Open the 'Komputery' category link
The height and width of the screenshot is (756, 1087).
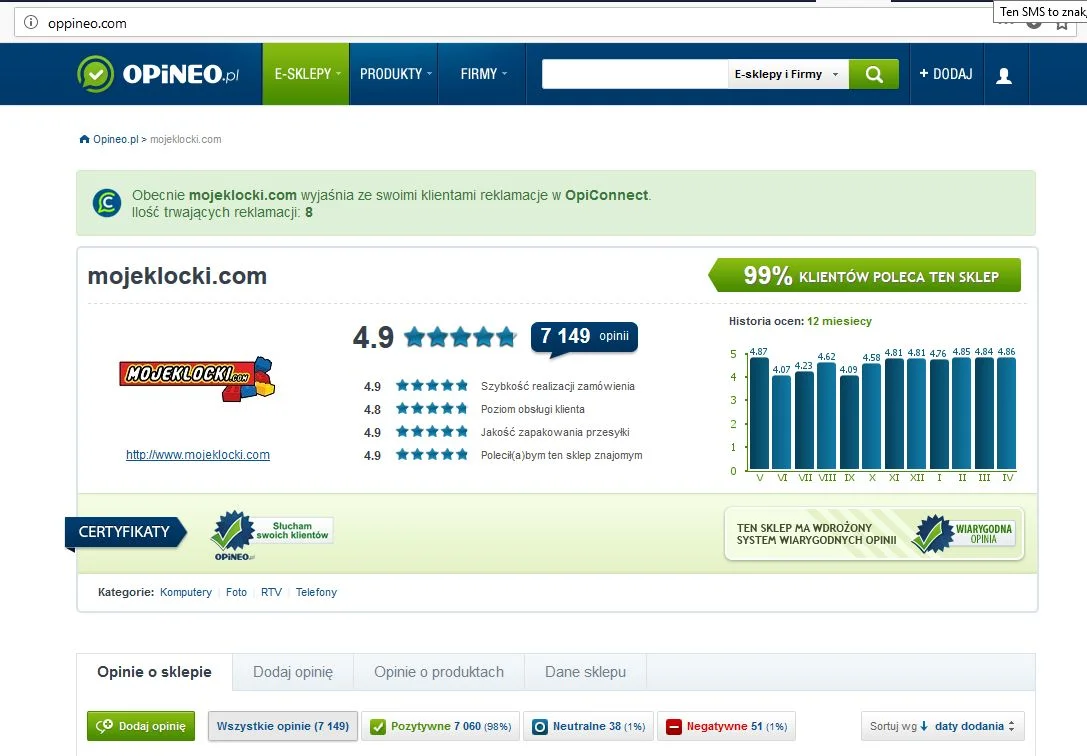click(x=186, y=592)
